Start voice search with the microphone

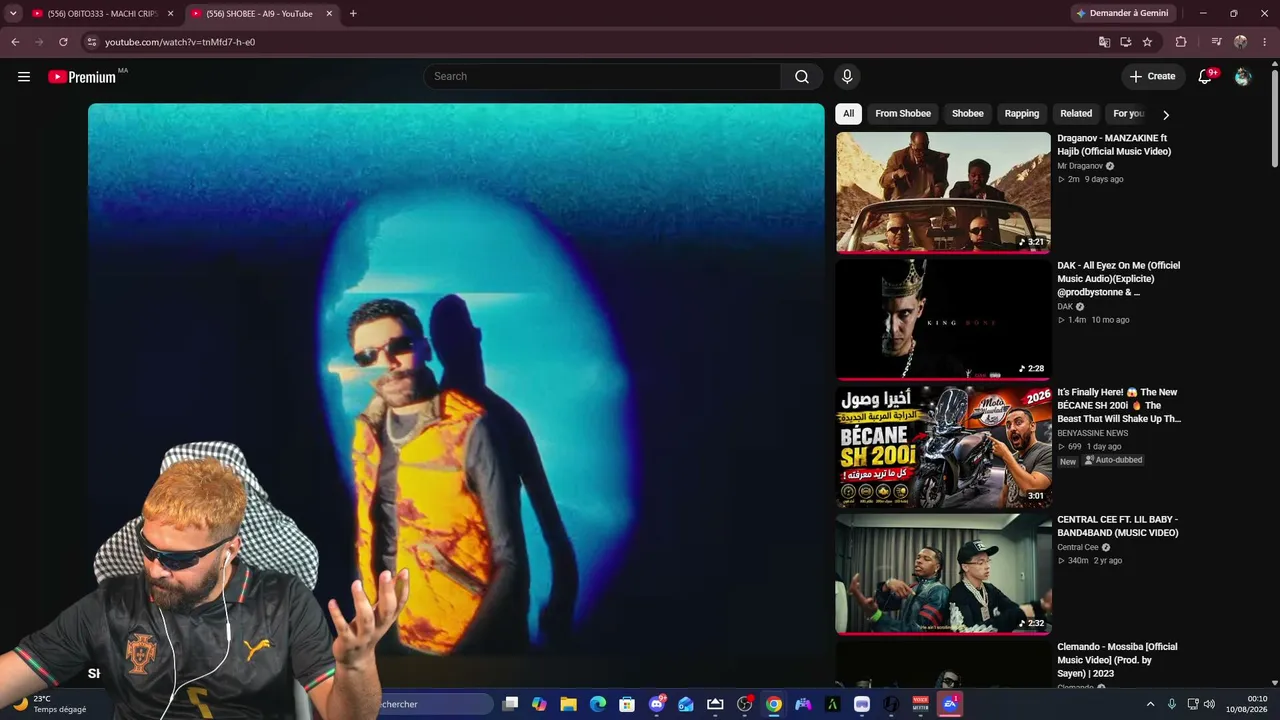tap(847, 77)
